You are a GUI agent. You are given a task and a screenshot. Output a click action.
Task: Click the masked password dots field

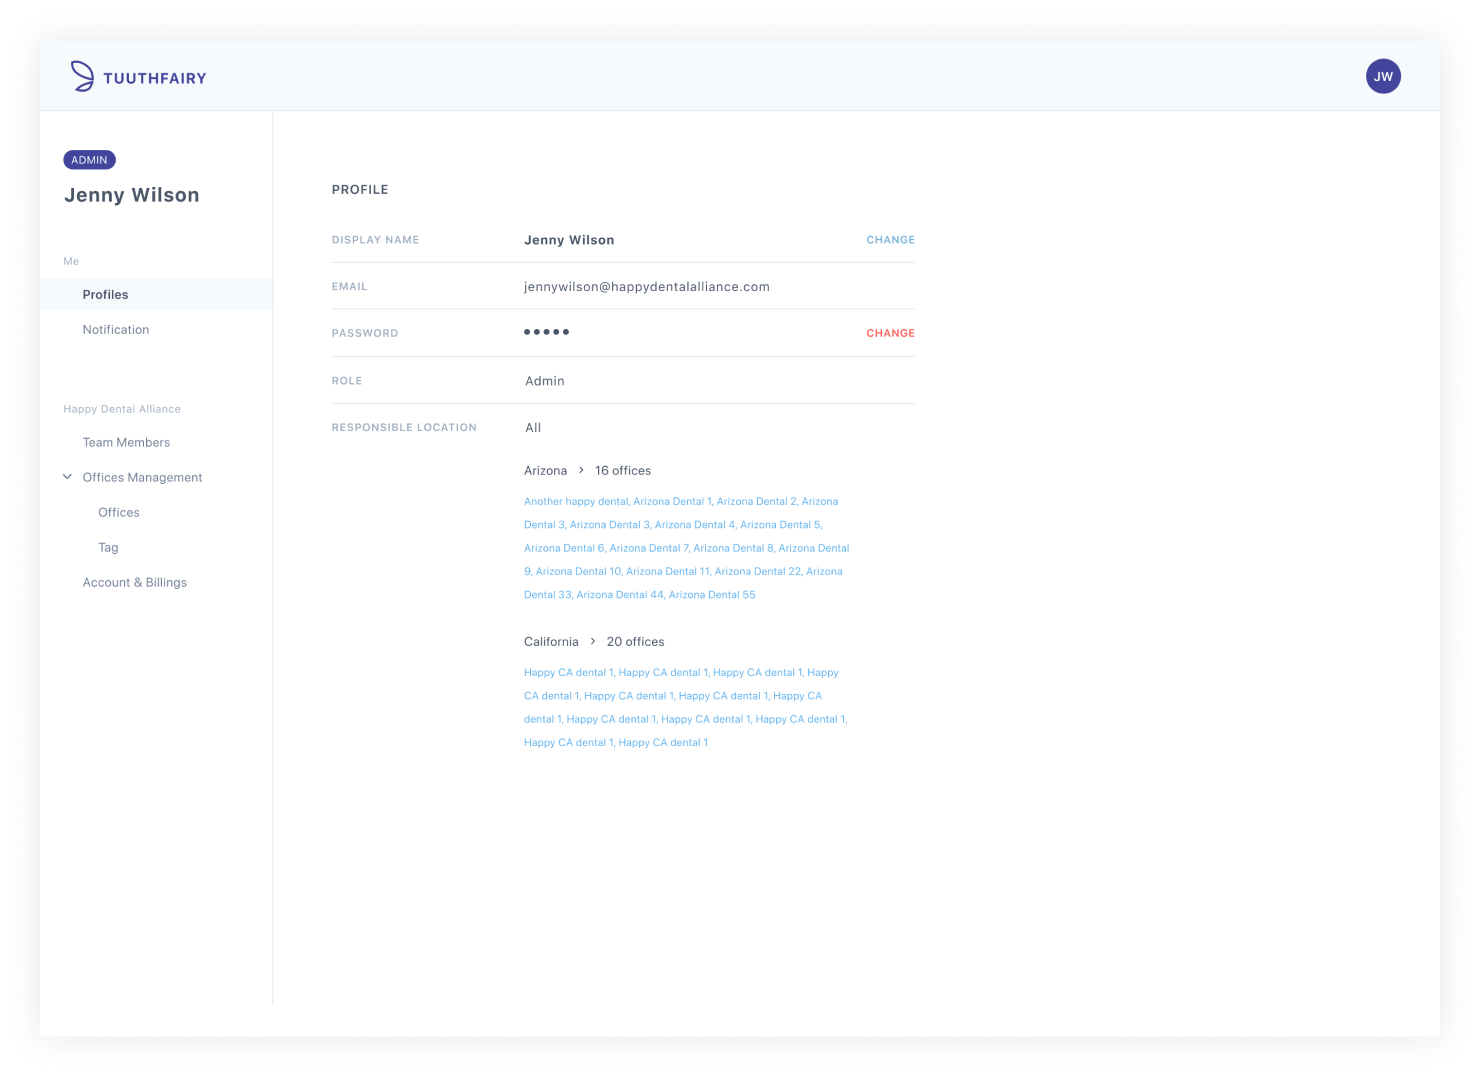tap(546, 332)
